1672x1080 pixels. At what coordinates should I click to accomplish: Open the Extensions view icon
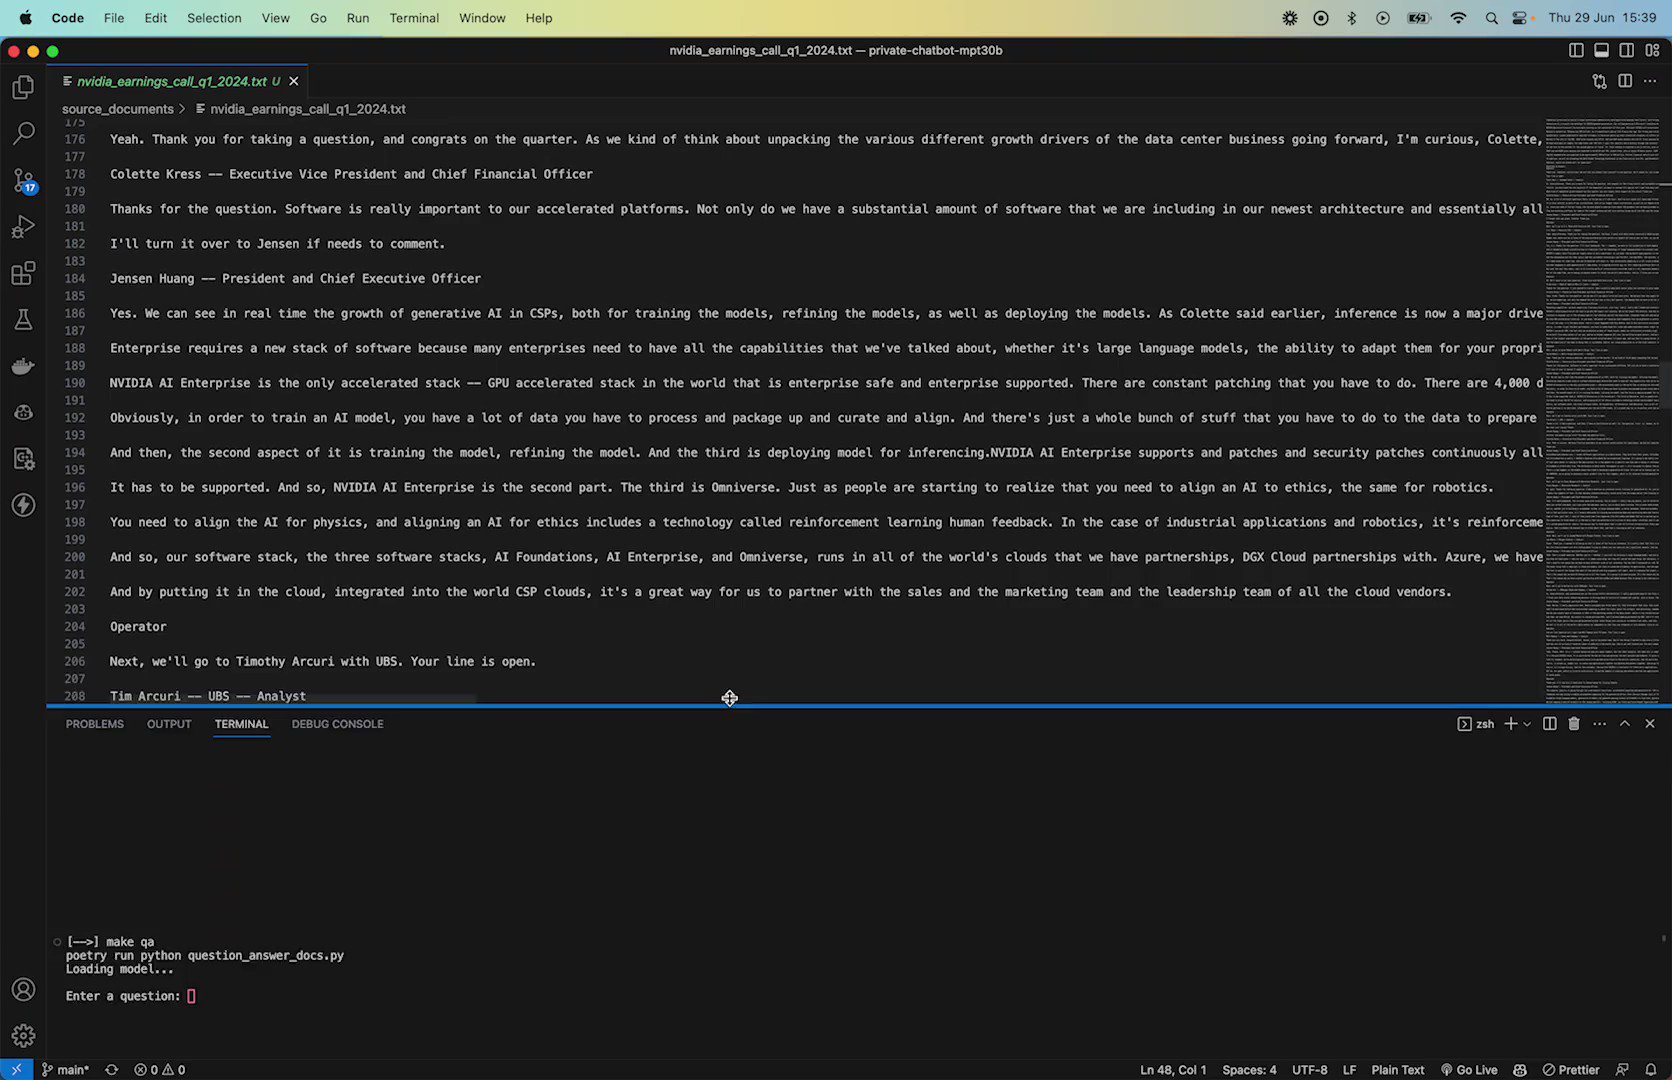pos(23,272)
